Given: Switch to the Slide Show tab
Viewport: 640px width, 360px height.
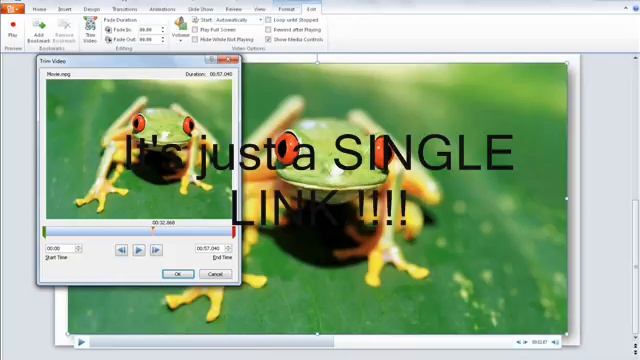Looking at the screenshot, I should (x=200, y=9).
